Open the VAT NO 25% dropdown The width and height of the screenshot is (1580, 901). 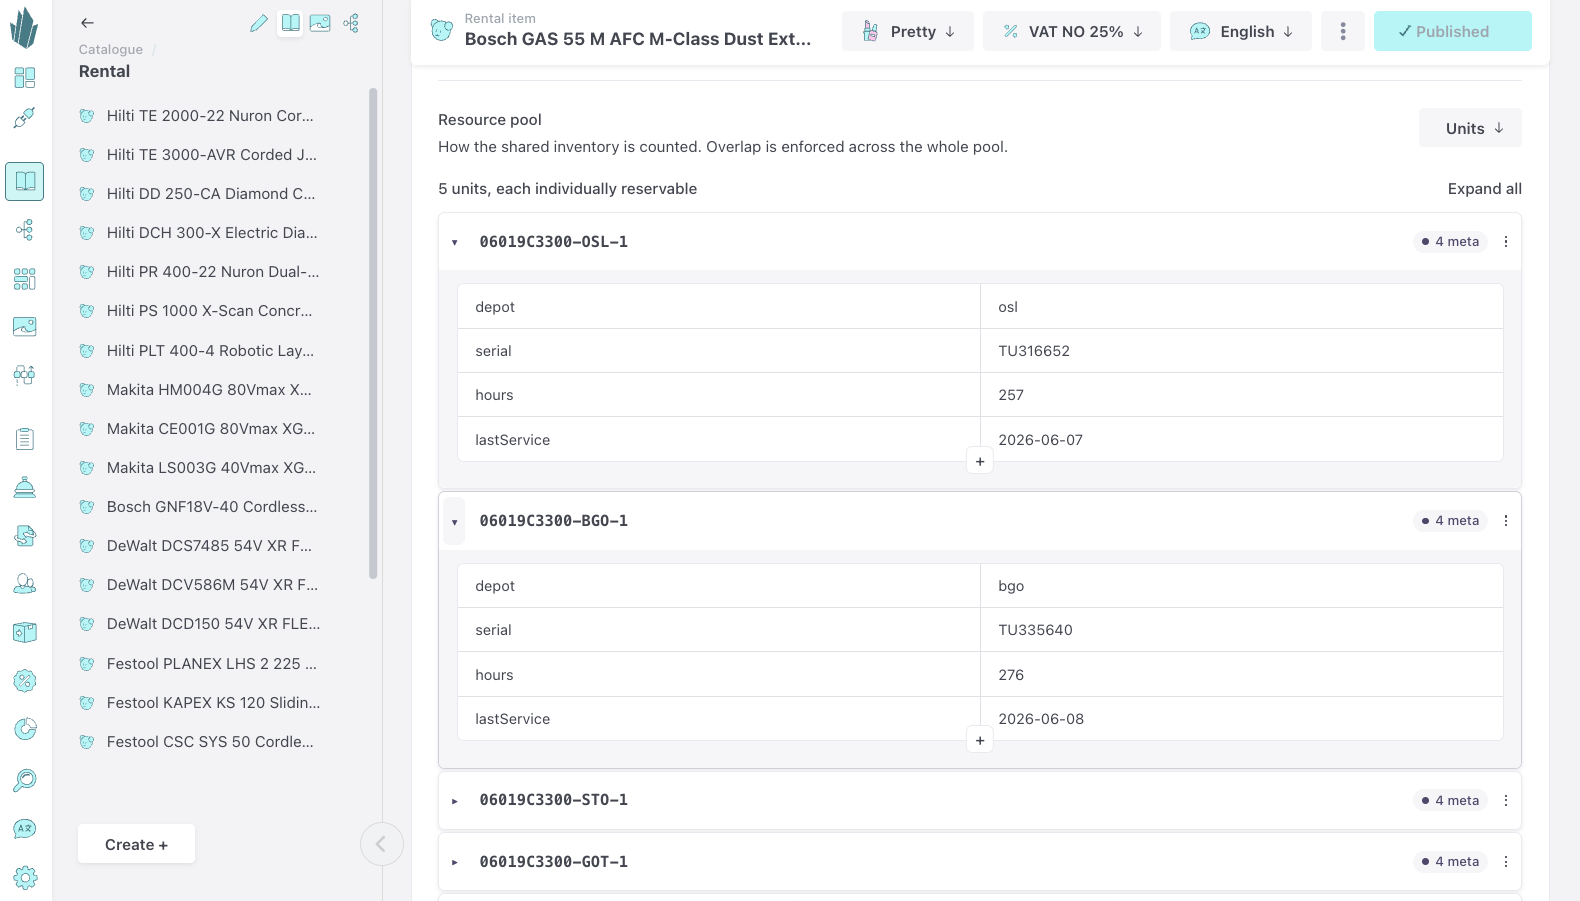point(1072,32)
